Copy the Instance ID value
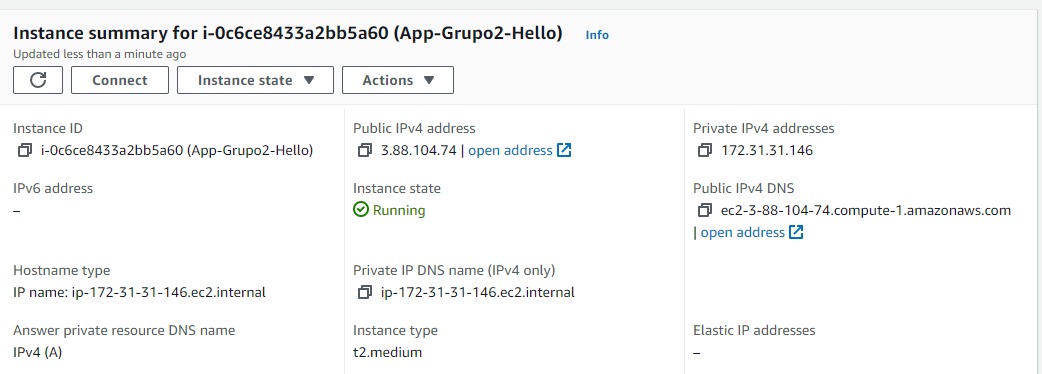1042x374 pixels. click(x=25, y=150)
